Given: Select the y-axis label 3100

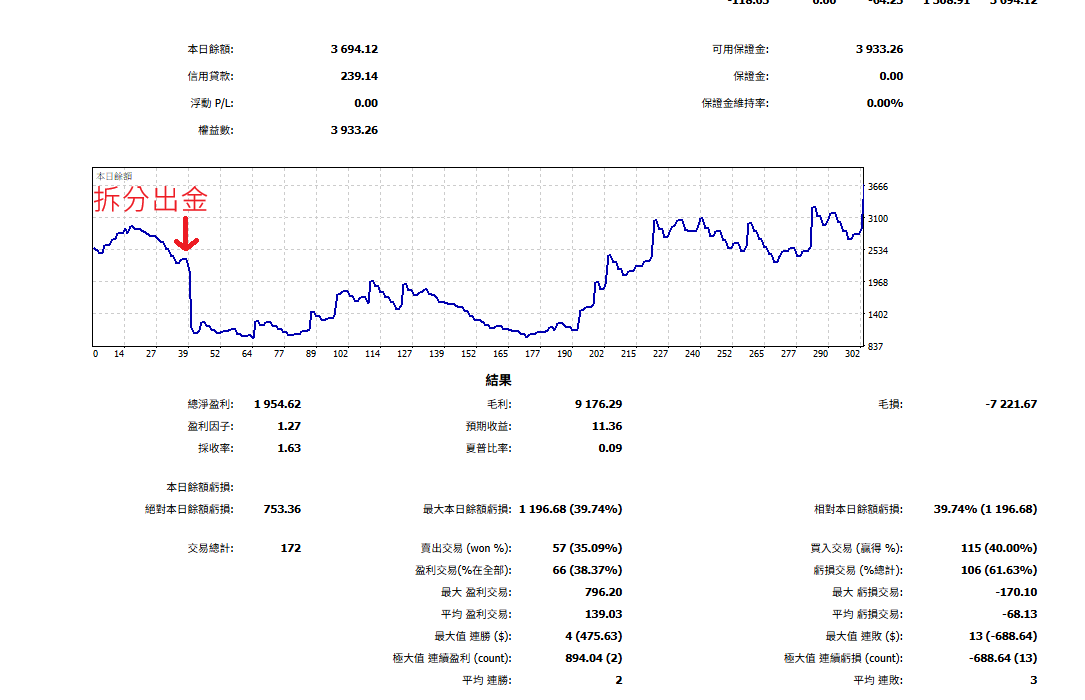Looking at the screenshot, I should (x=878, y=219).
